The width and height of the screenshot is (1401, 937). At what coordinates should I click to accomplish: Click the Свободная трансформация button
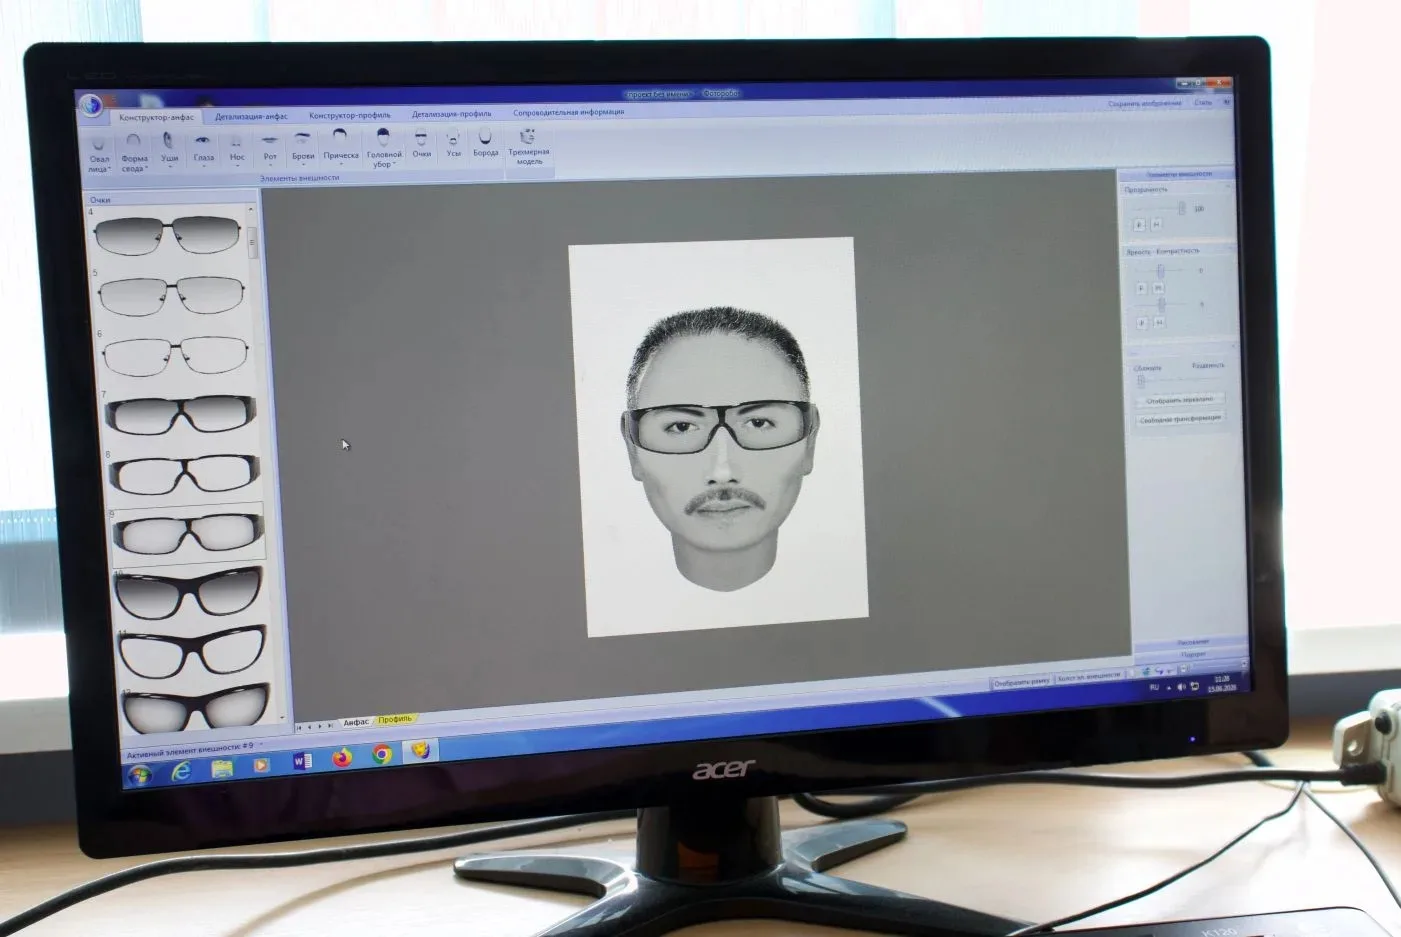pyautogui.click(x=1180, y=419)
